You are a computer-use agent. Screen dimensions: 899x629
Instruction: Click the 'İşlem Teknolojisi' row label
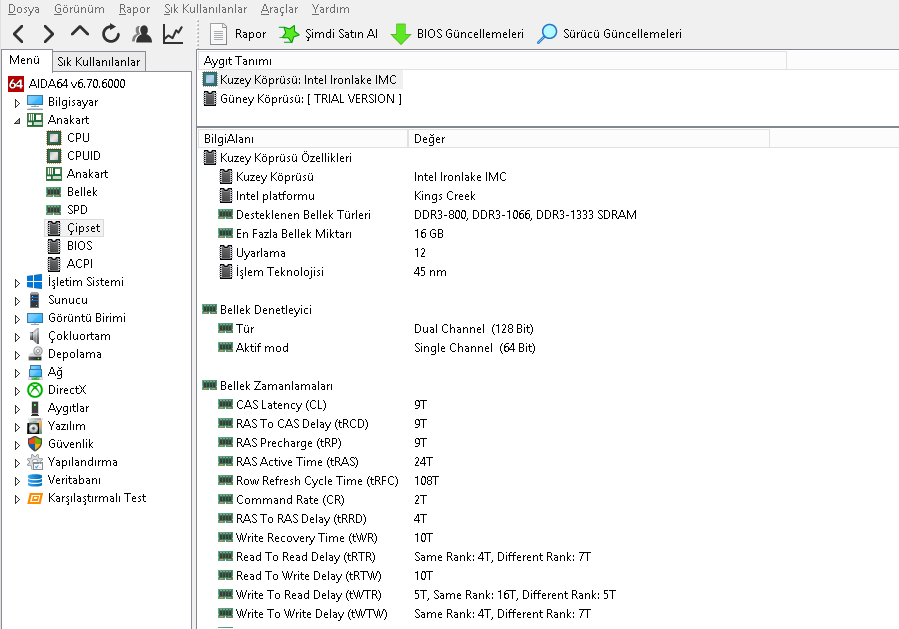280,272
